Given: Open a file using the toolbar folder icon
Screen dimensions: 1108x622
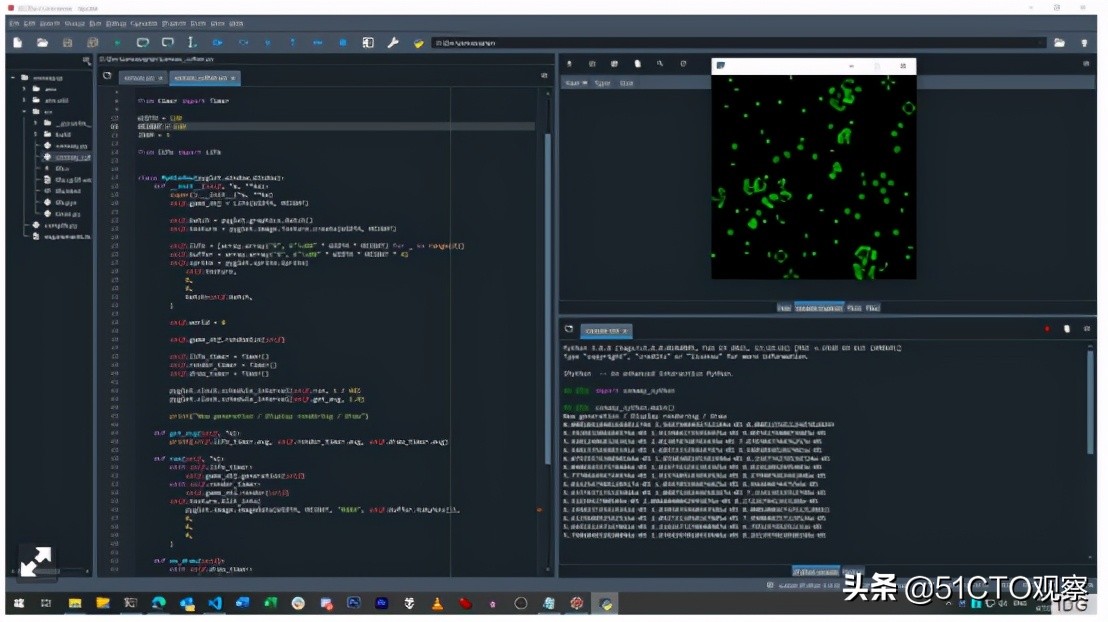Looking at the screenshot, I should pos(42,43).
